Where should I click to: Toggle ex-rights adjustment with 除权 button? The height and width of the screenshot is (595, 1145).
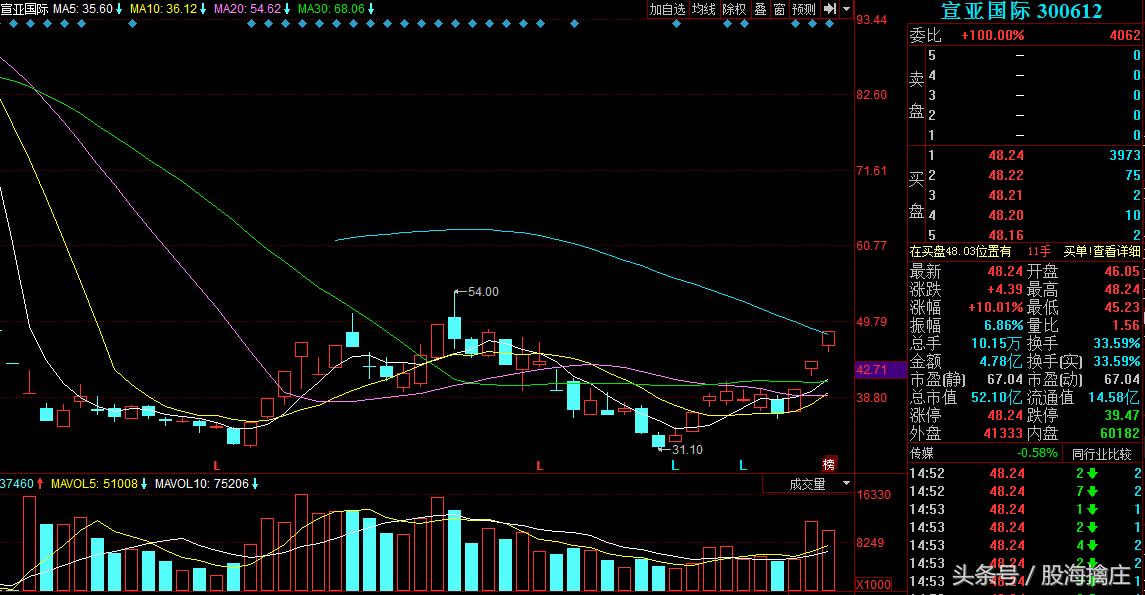[734, 9]
